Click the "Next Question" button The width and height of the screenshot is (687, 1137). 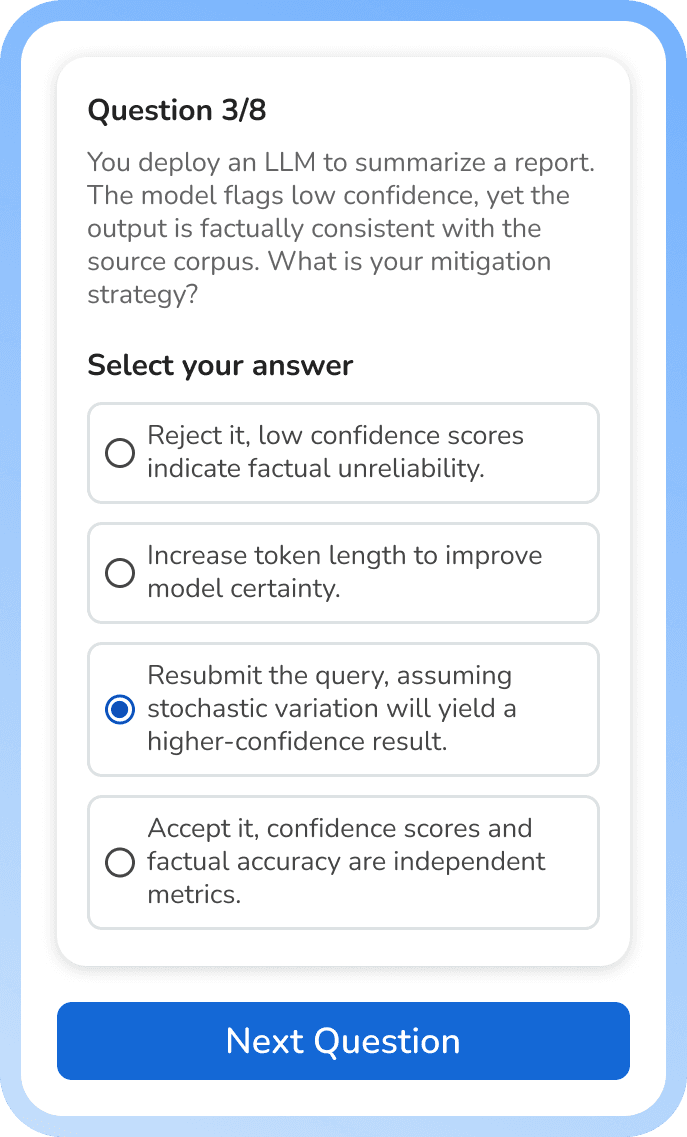click(343, 1041)
